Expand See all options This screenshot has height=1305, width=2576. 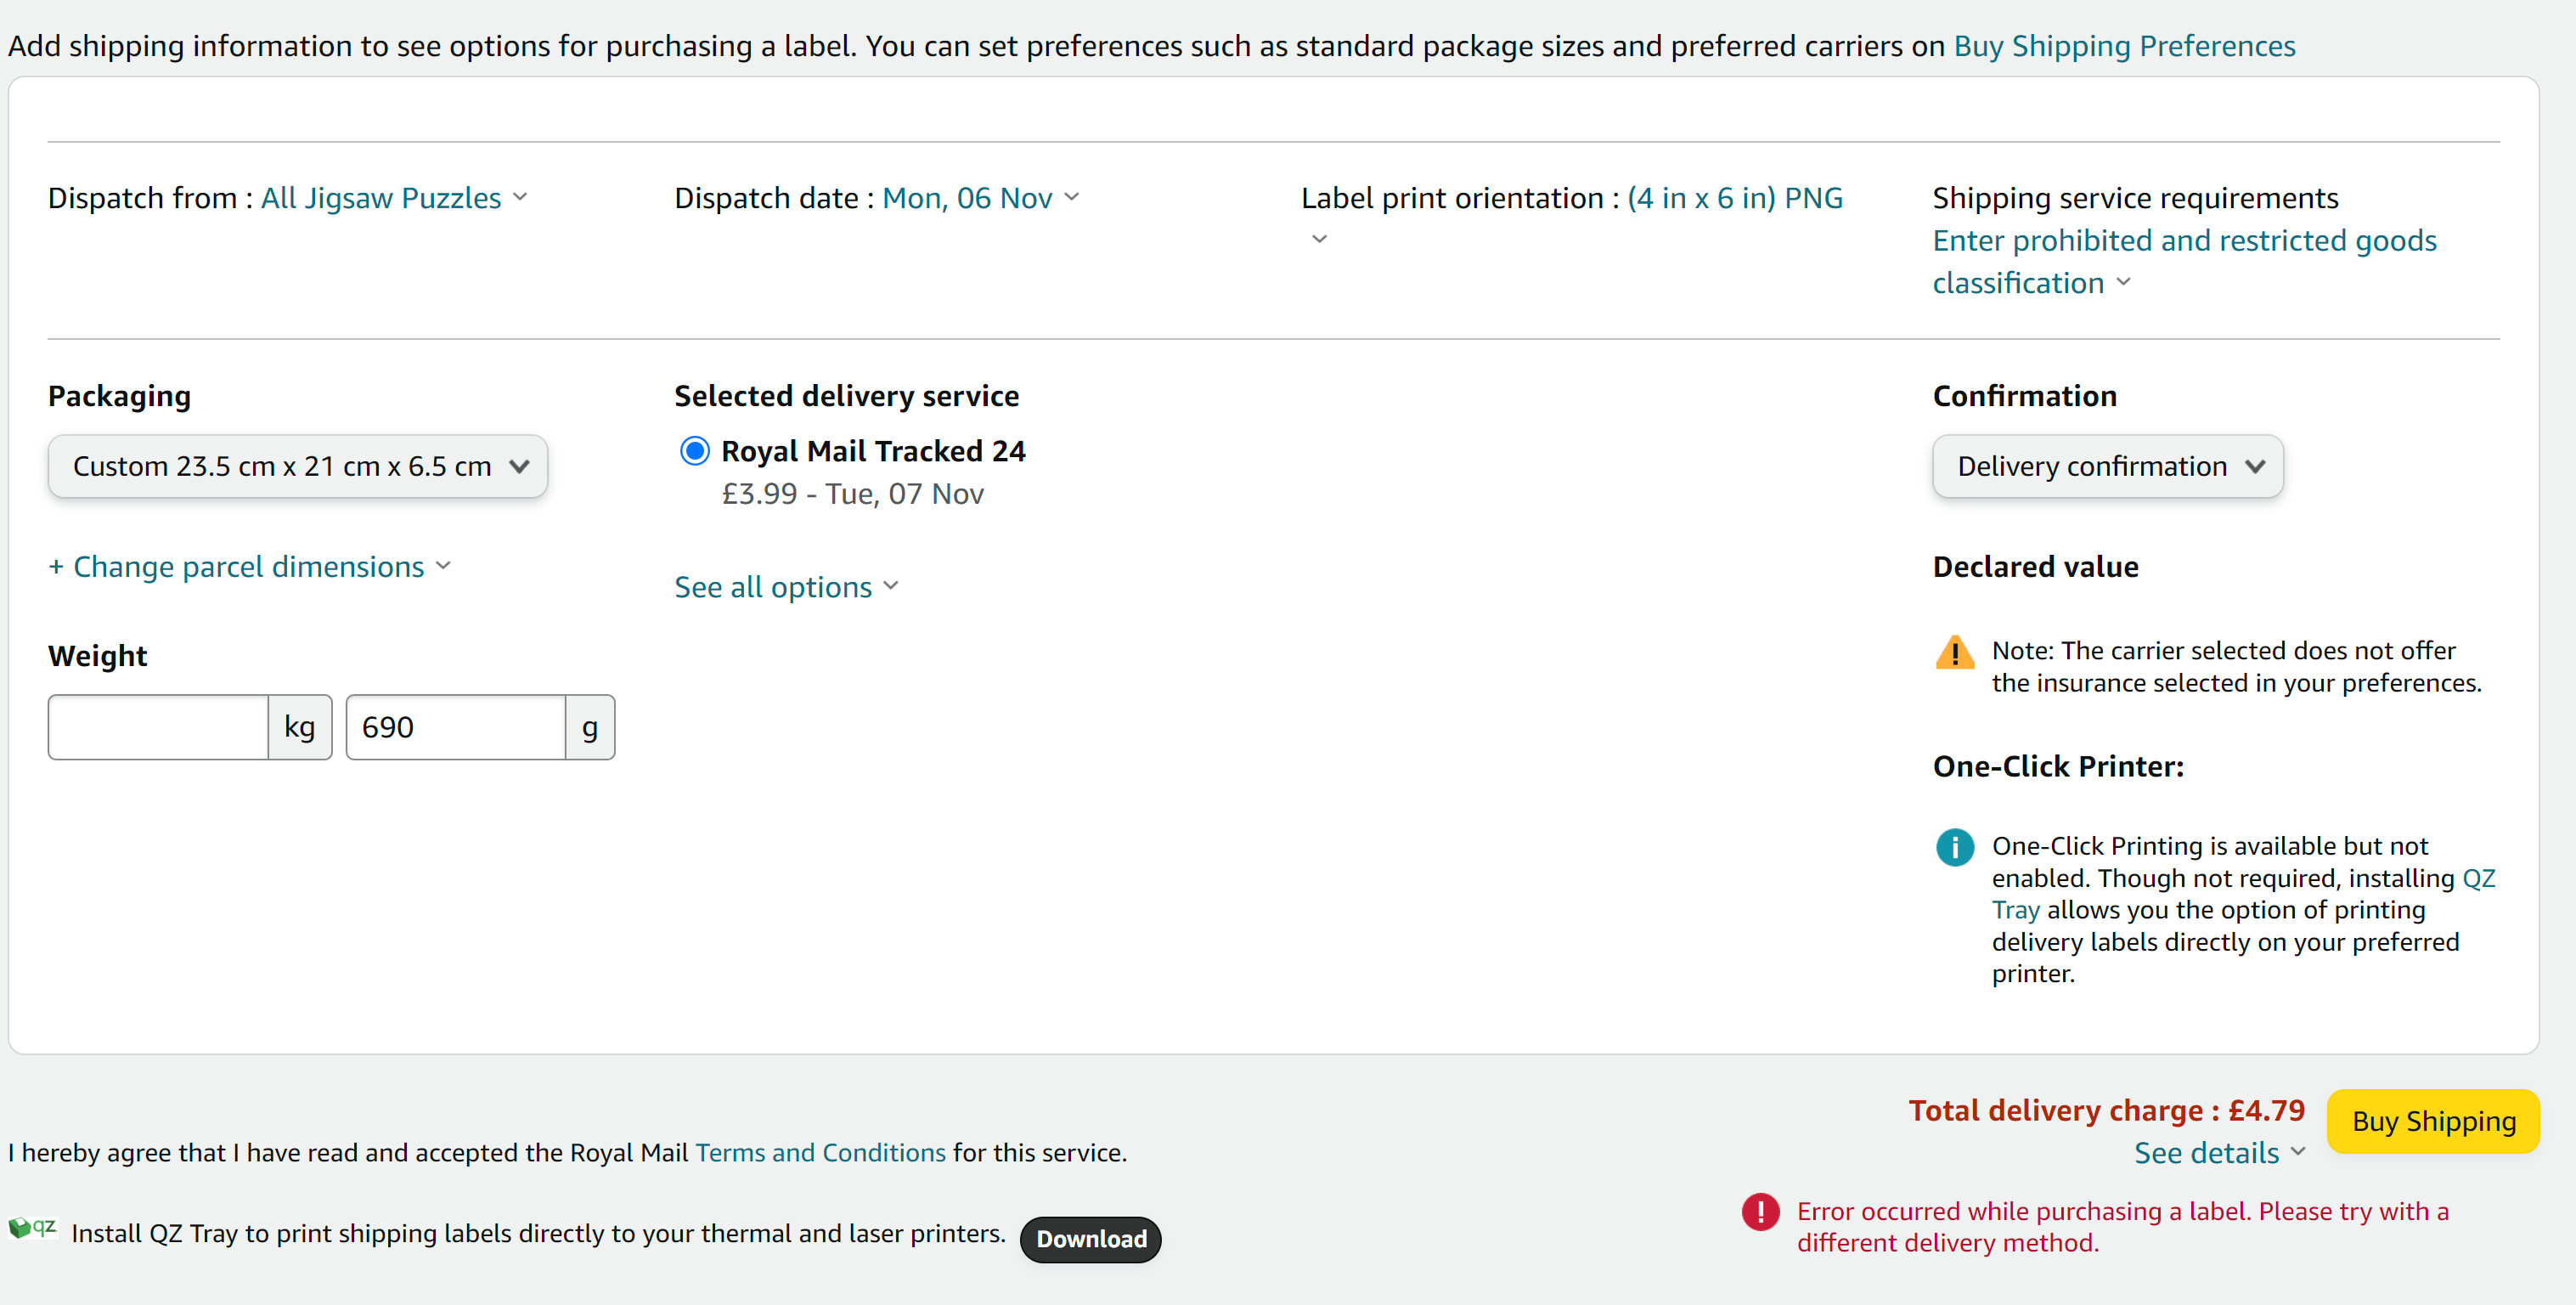(x=786, y=587)
